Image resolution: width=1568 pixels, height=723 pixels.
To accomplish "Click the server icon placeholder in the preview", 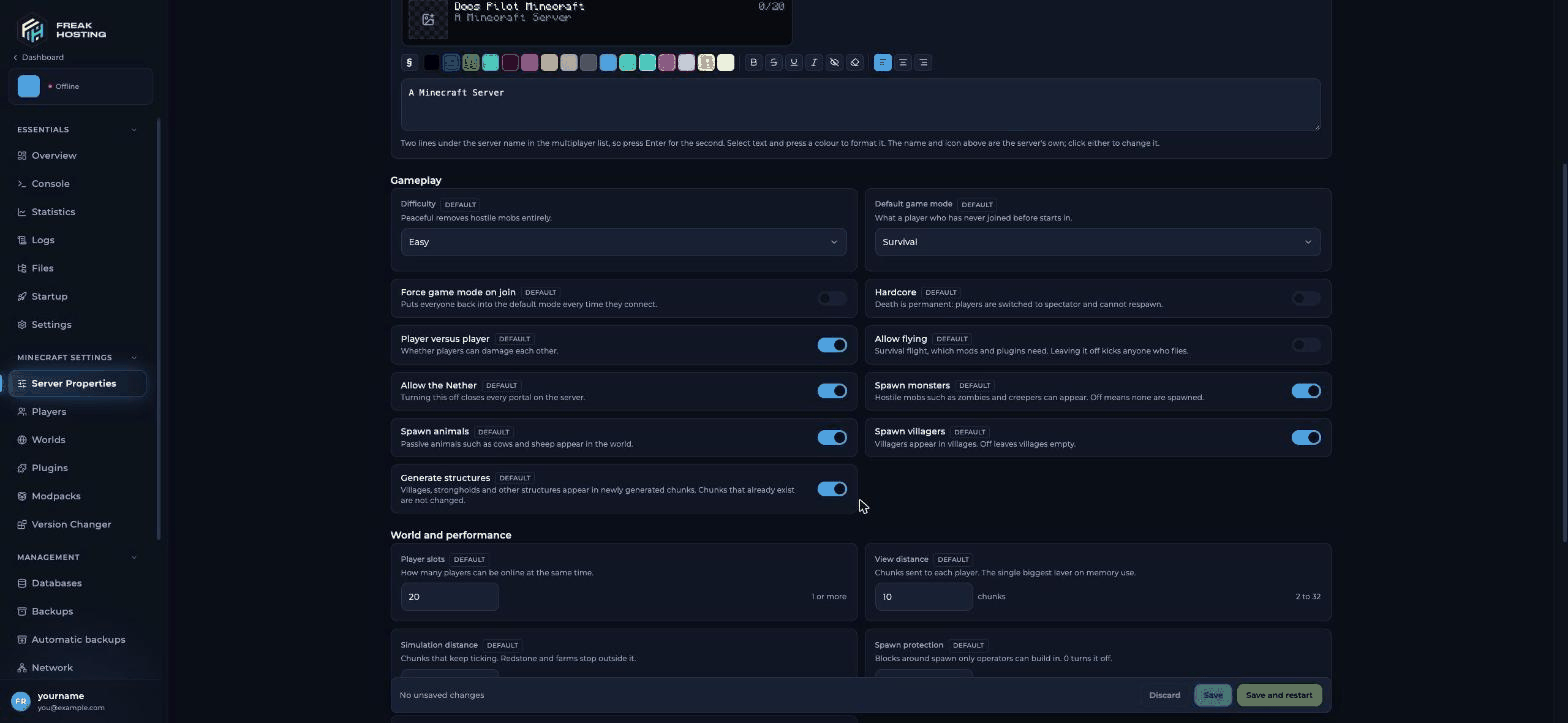I will tap(428, 19).
